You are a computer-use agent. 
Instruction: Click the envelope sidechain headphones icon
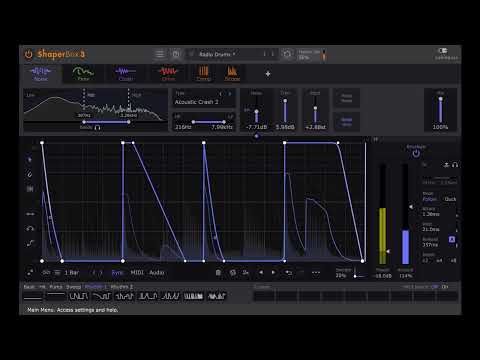tap(455, 165)
